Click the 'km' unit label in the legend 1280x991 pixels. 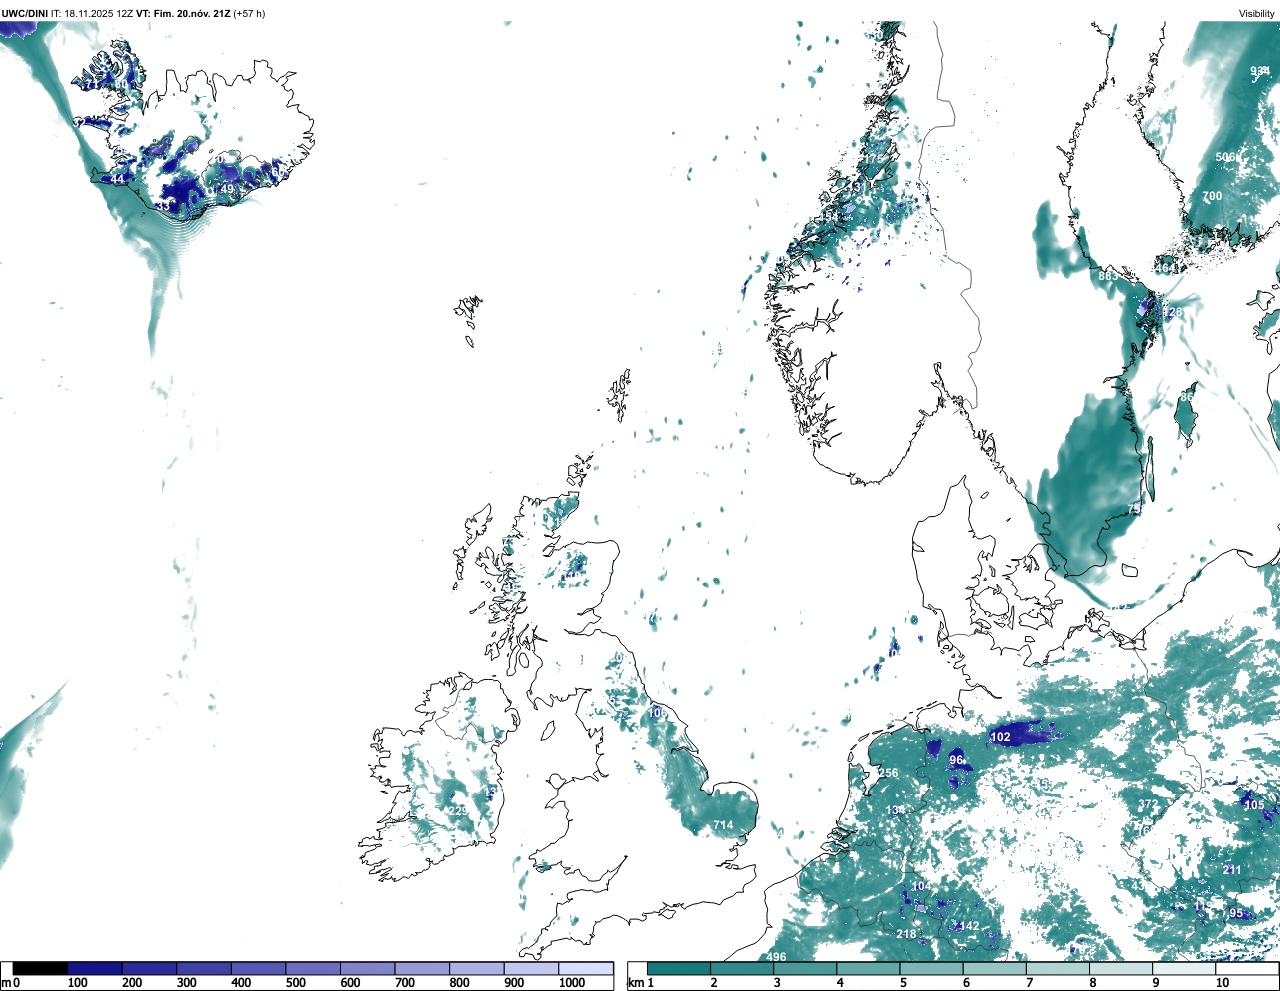[635, 983]
